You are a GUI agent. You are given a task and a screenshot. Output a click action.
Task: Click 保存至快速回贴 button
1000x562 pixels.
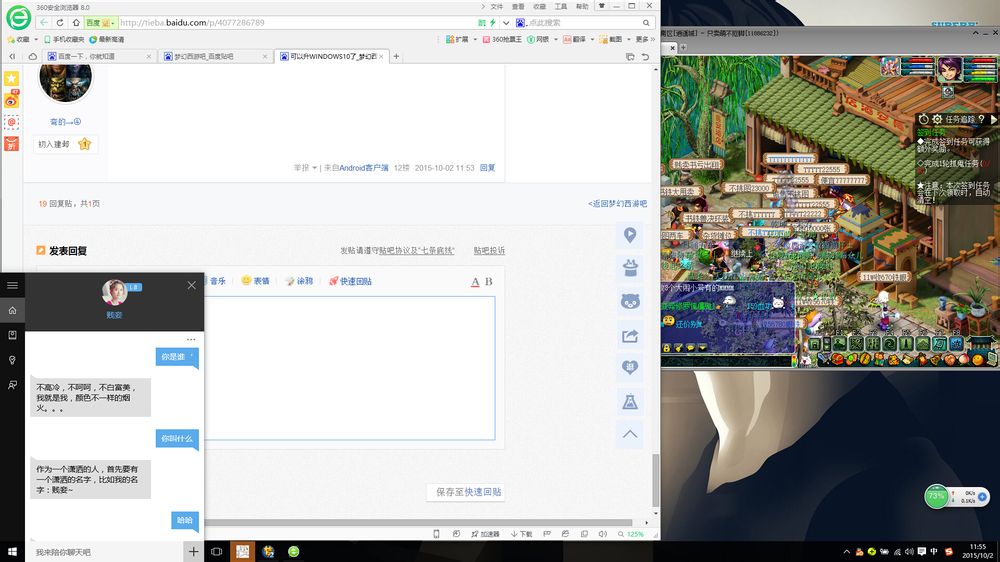tap(466, 492)
